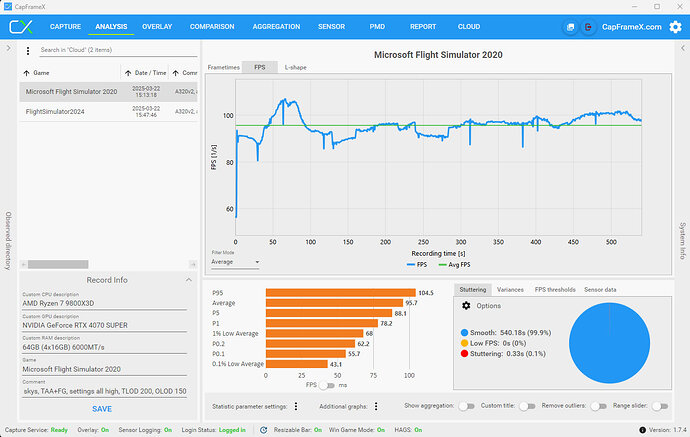
Task: Expand the Observed directory side panel
Action: coord(8,48)
